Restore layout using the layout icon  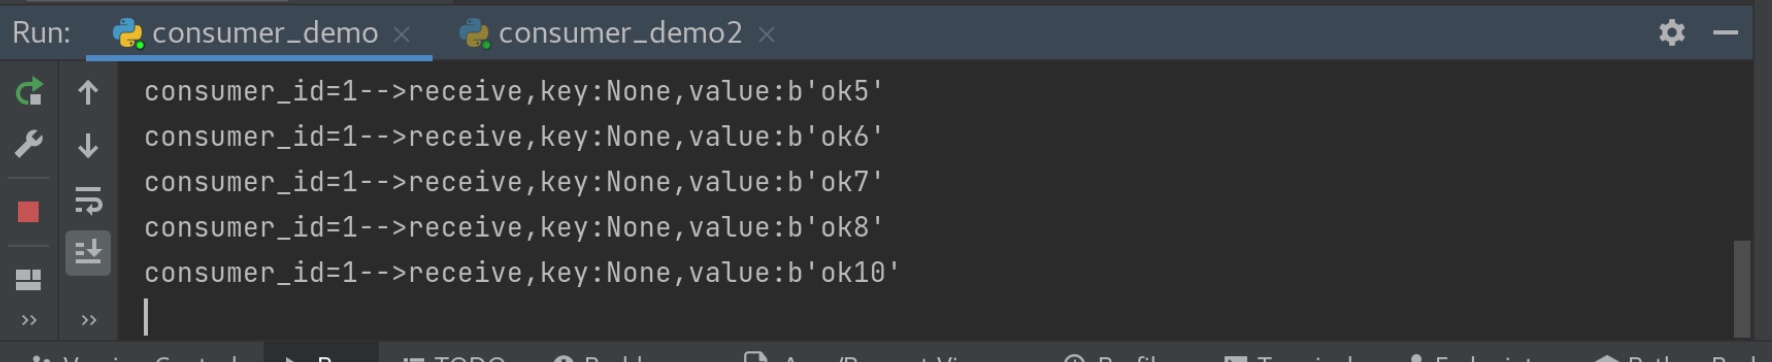[29, 279]
